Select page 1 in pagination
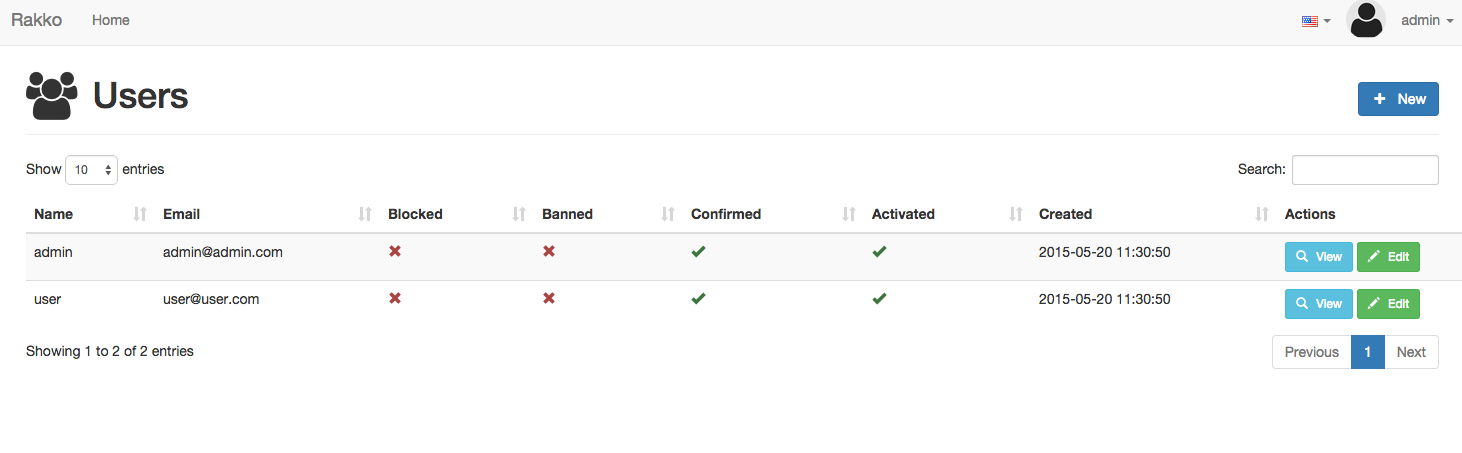The image size is (1462, 453). click(x=1368, y=352)
